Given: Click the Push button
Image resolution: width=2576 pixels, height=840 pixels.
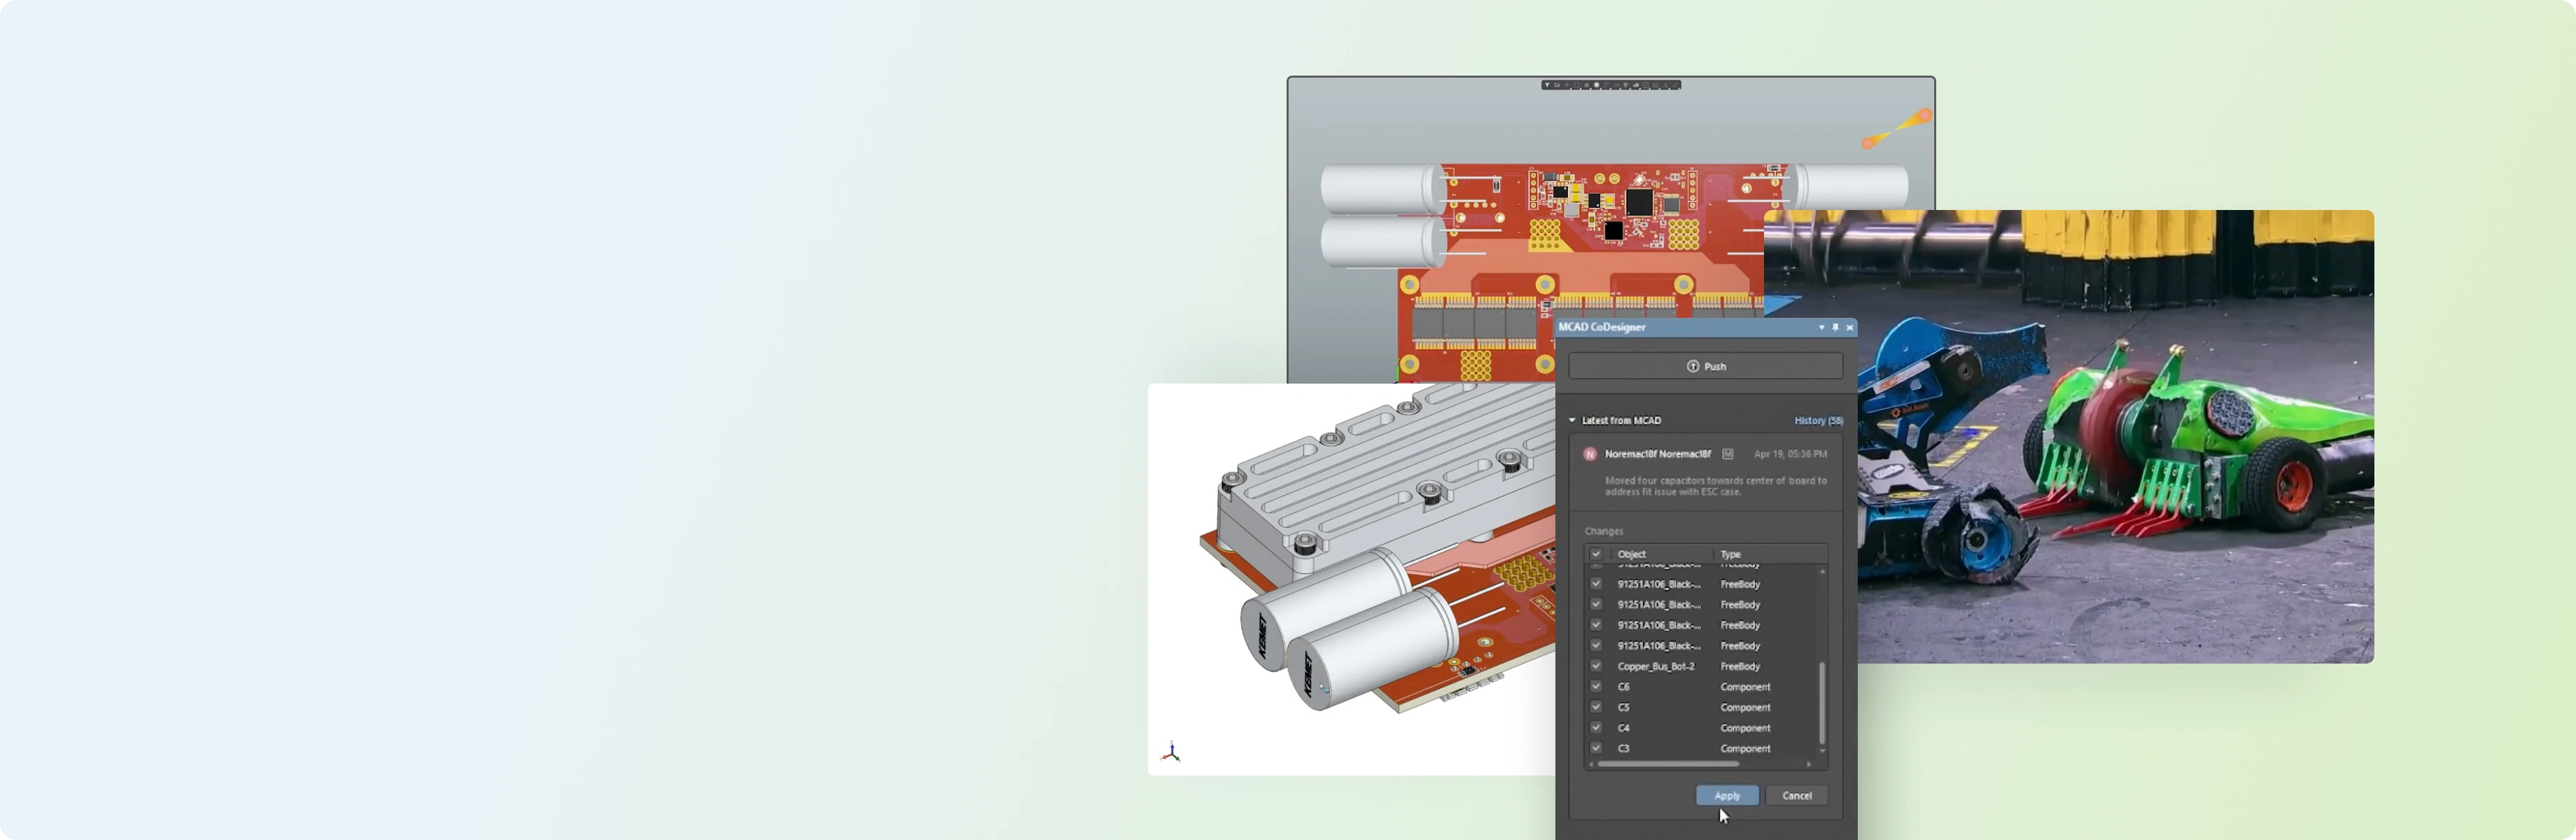Looking at the screenshot, I should tap(1705, 366).
